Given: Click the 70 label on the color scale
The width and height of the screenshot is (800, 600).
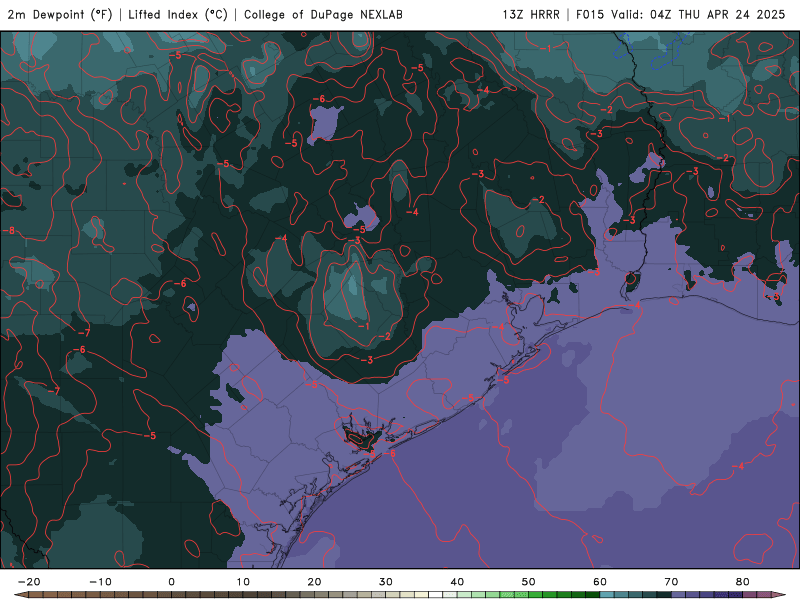Looking at the screenshot, I should tap(671, 582).
